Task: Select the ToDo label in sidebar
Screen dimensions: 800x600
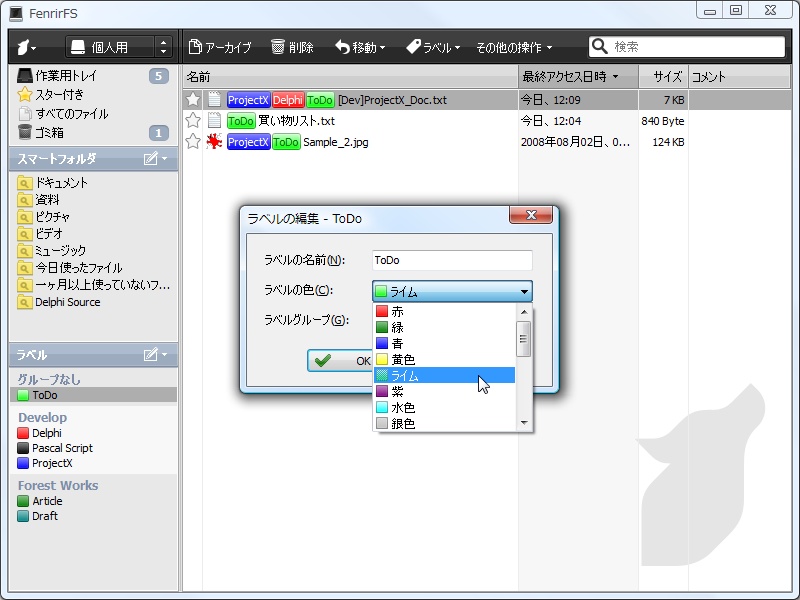Action: [x=93, y=395]
